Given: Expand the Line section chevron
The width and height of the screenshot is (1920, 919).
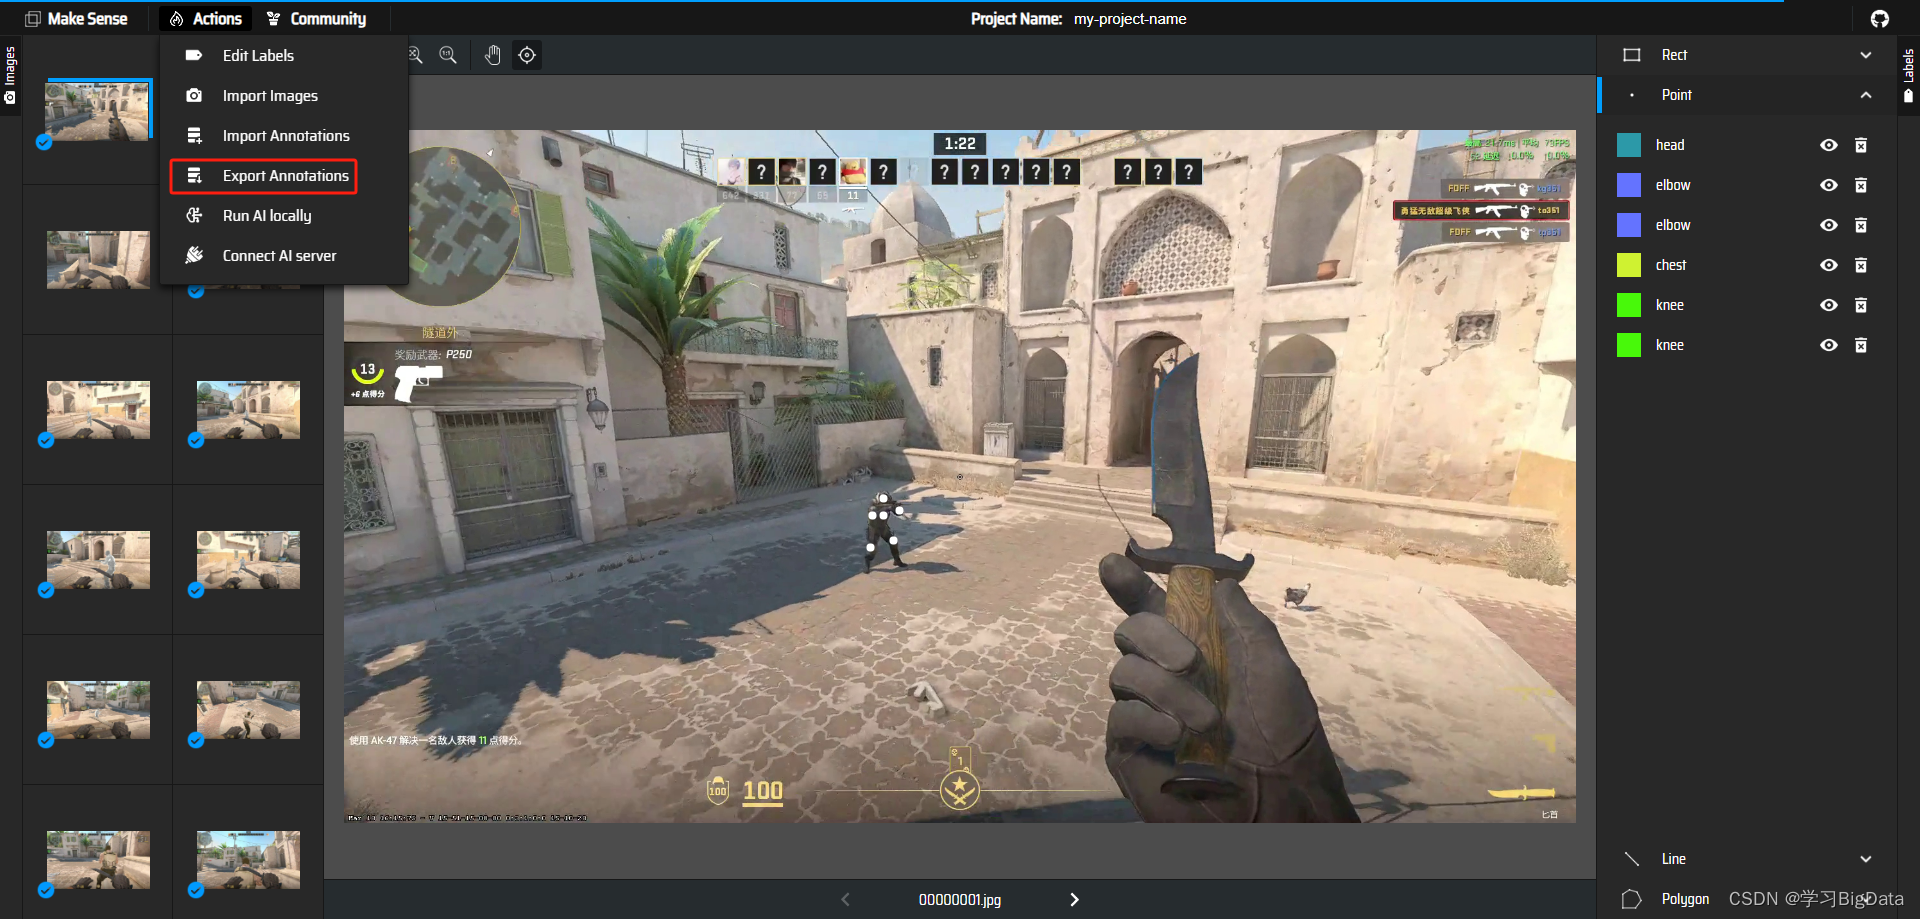Looking at the screenshot, I should 1865,859.
